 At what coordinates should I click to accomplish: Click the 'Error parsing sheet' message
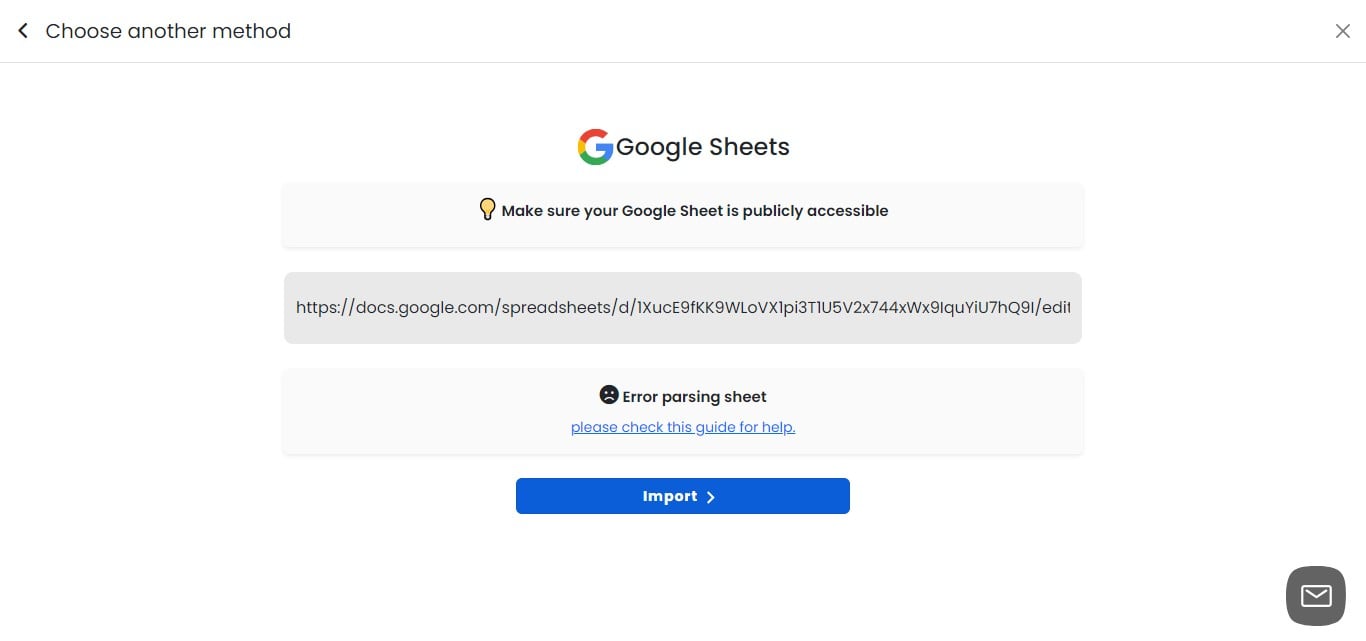694,396
